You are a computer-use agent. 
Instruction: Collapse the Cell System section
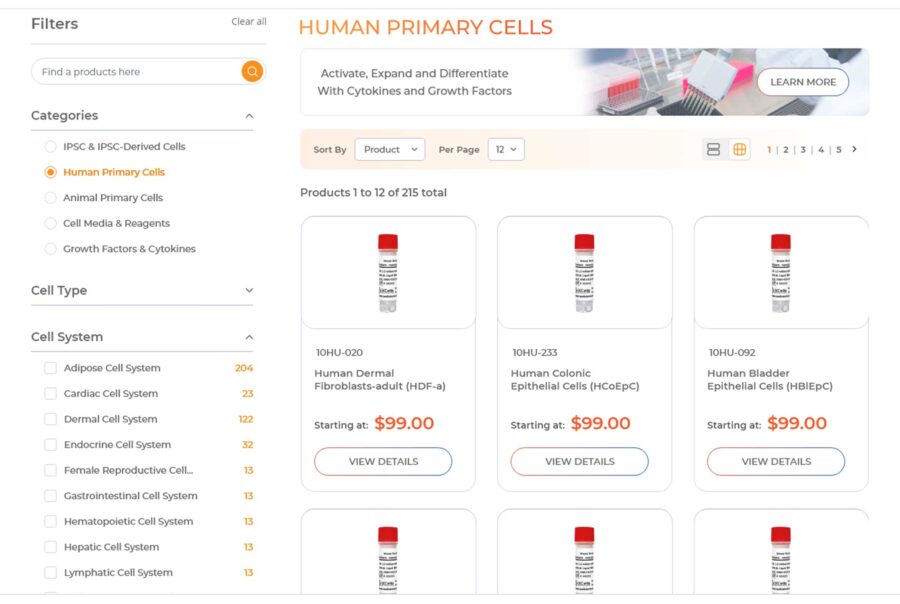[x=249, y=337]
